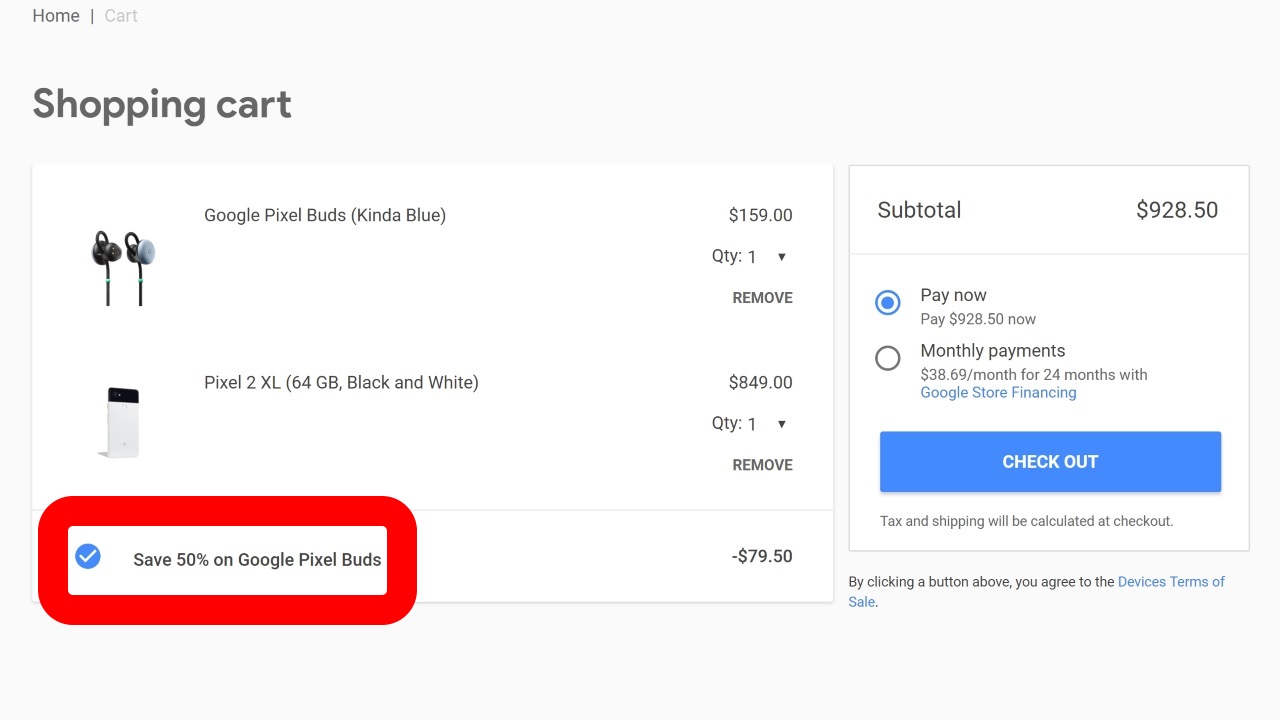Click Google Pixel Buds (Kinda Blue) title
The height and width of the screenshot is (720, 1280).
(x=325, y=215)
